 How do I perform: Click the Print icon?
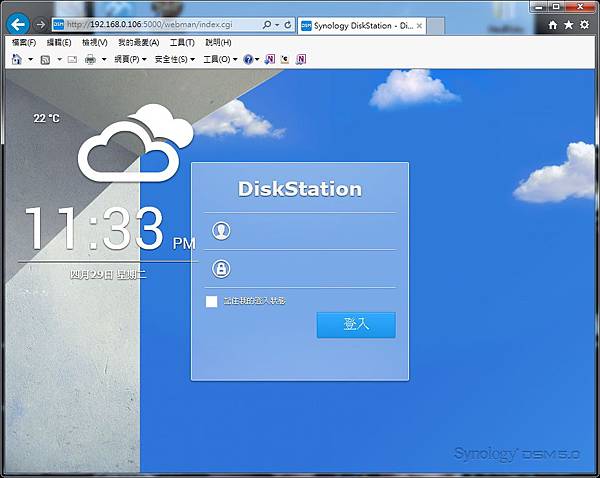90,59
